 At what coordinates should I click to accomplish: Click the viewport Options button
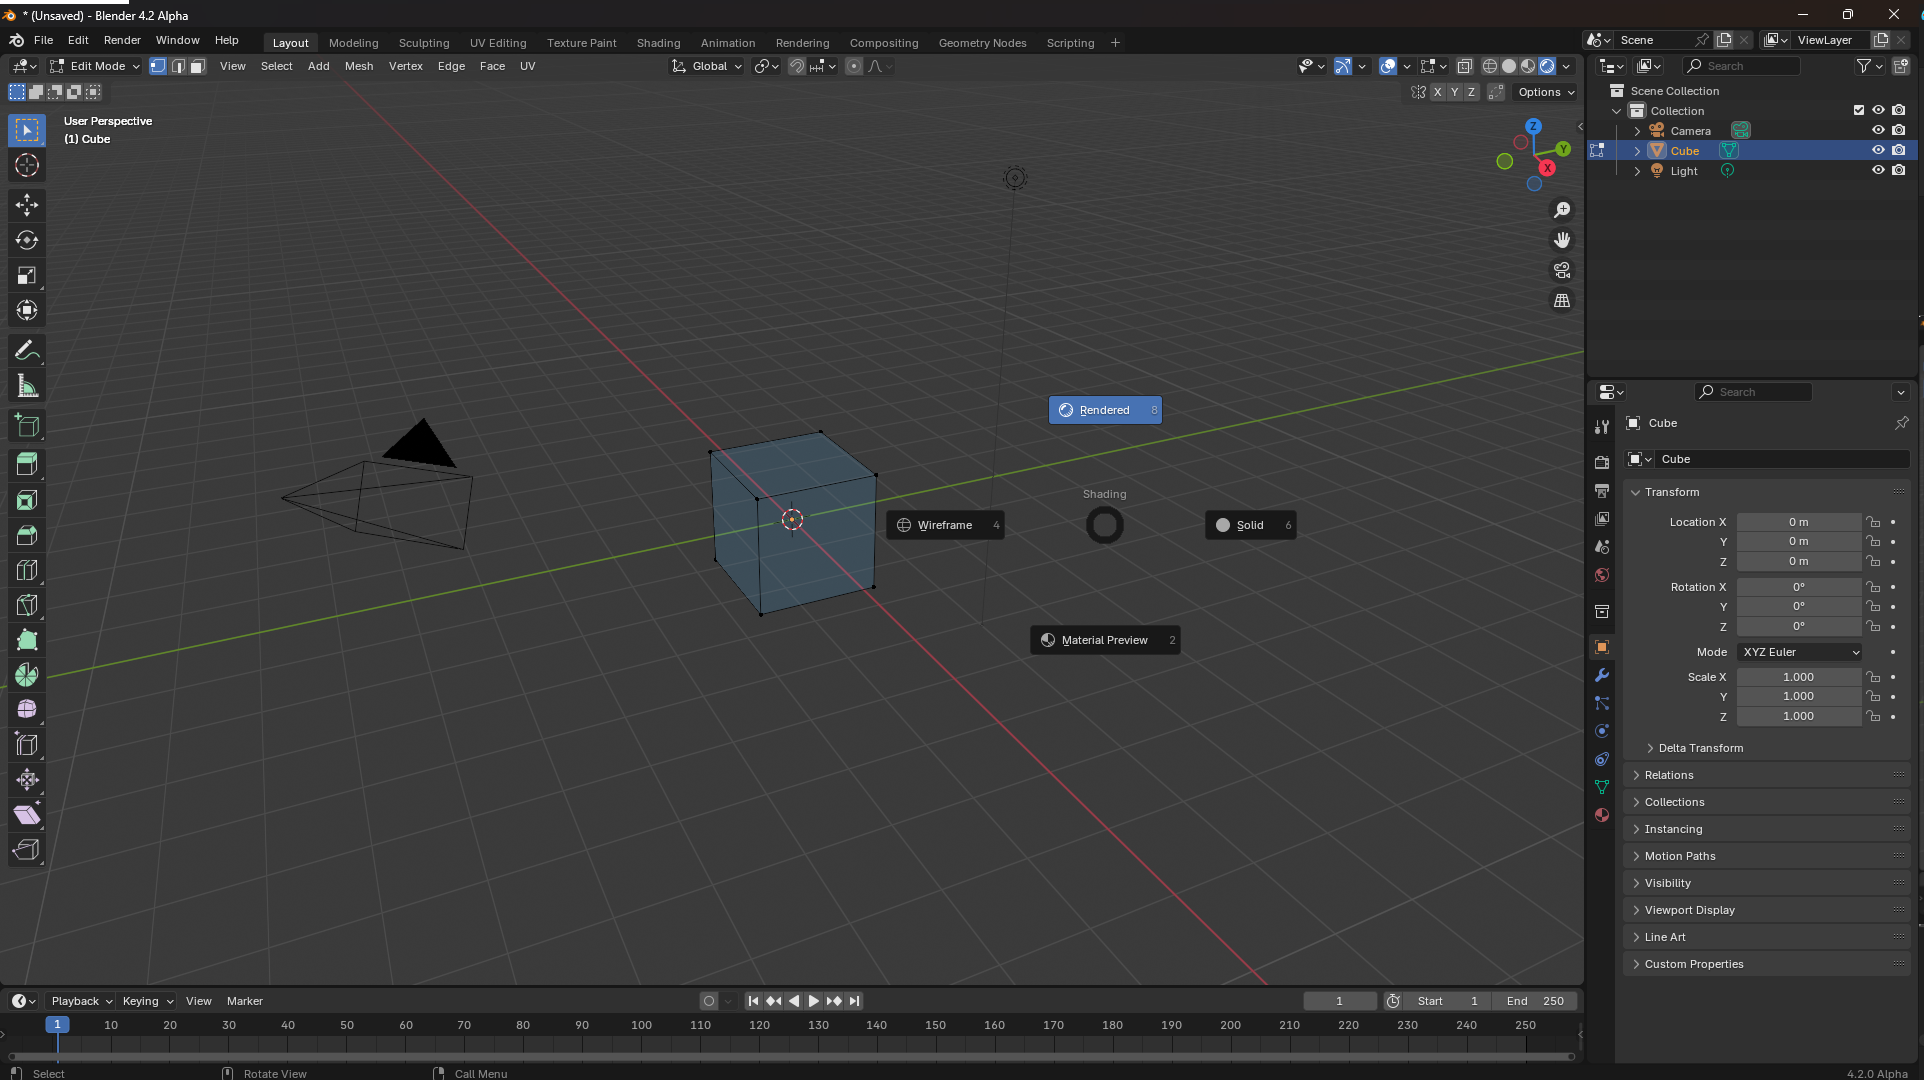1546,92
